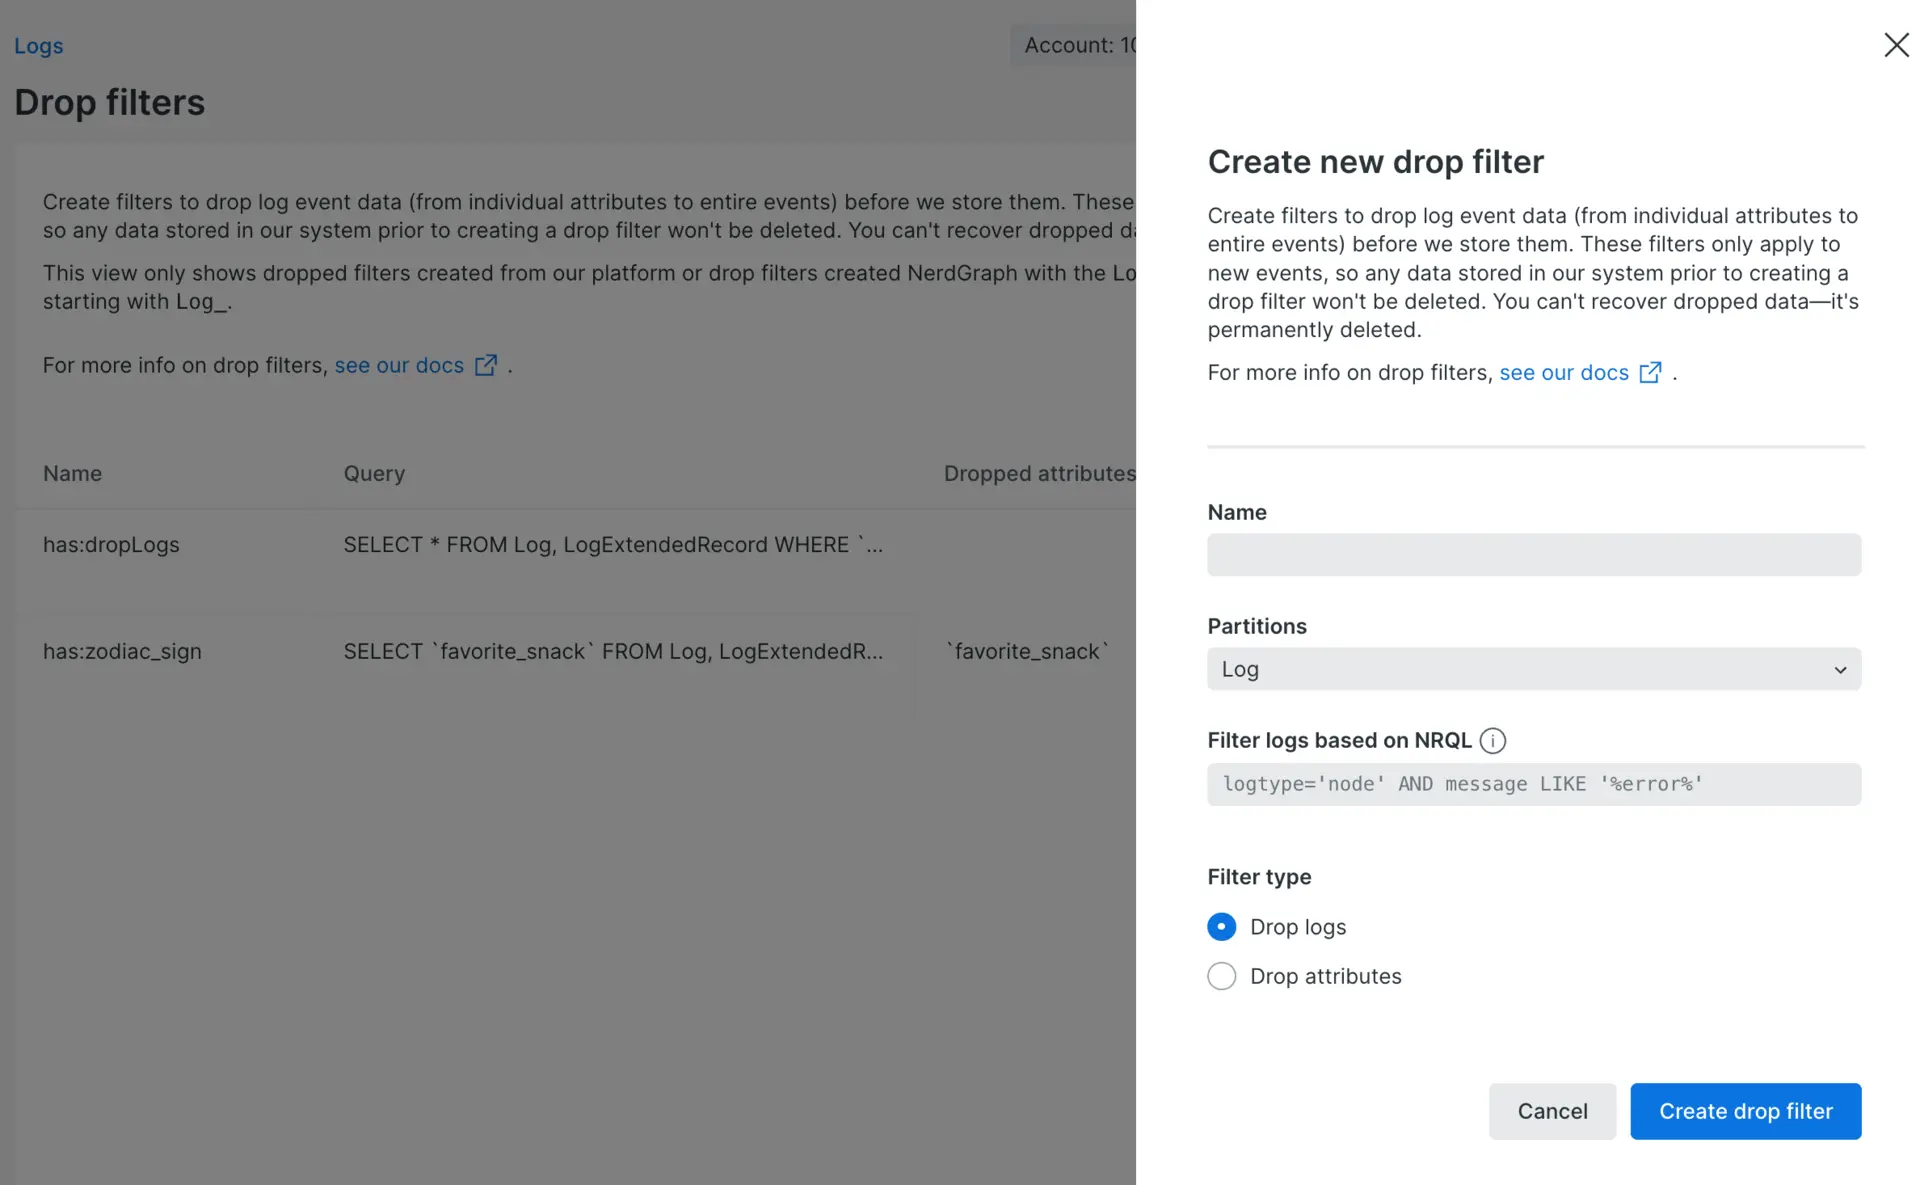Click external link icon in background docs link
The image size is (1920, 1185).
485,366
